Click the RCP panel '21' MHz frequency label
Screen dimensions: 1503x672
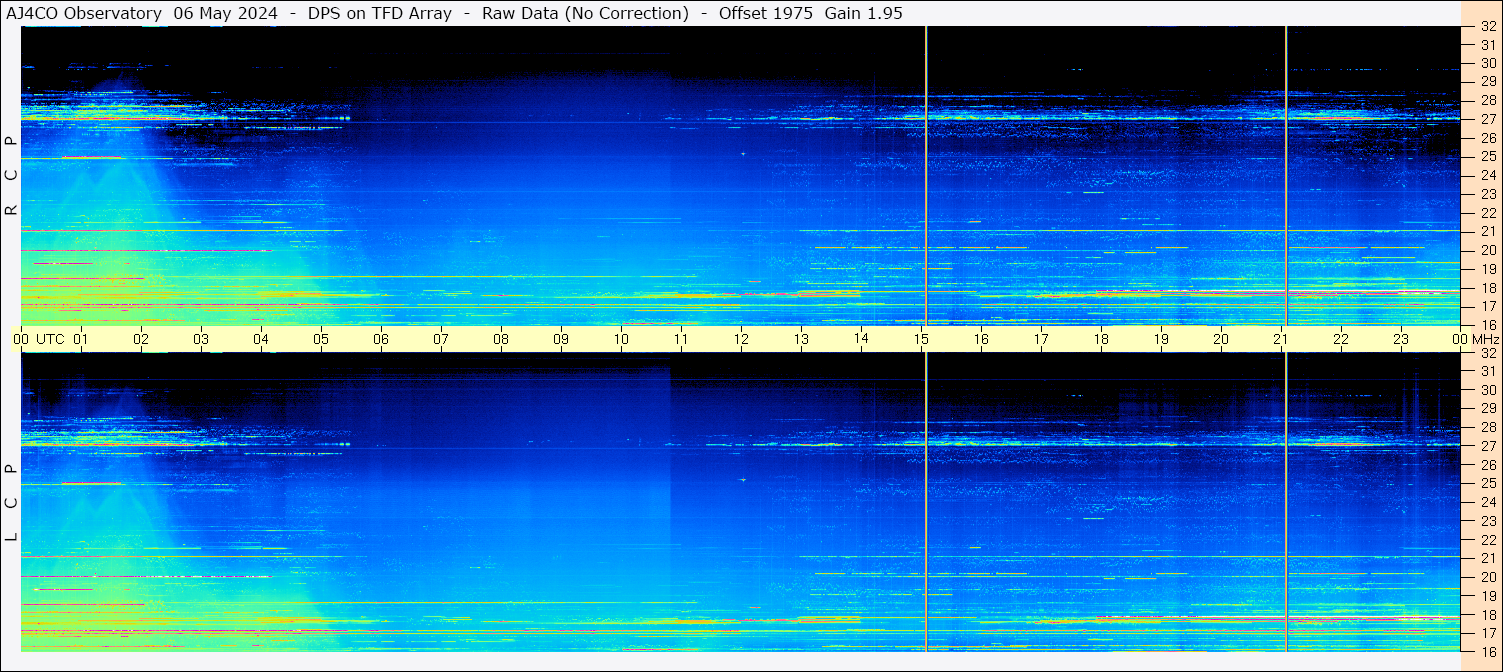tap(1487, 231)
